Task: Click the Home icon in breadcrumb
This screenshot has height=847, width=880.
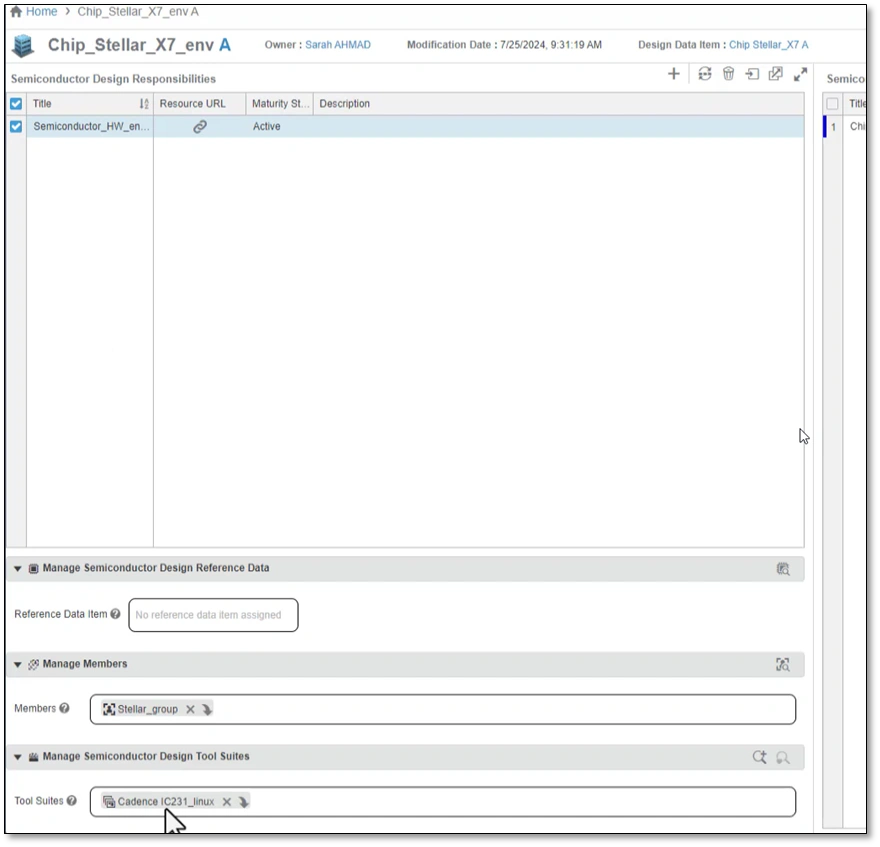Action: [x=16, y=12]
